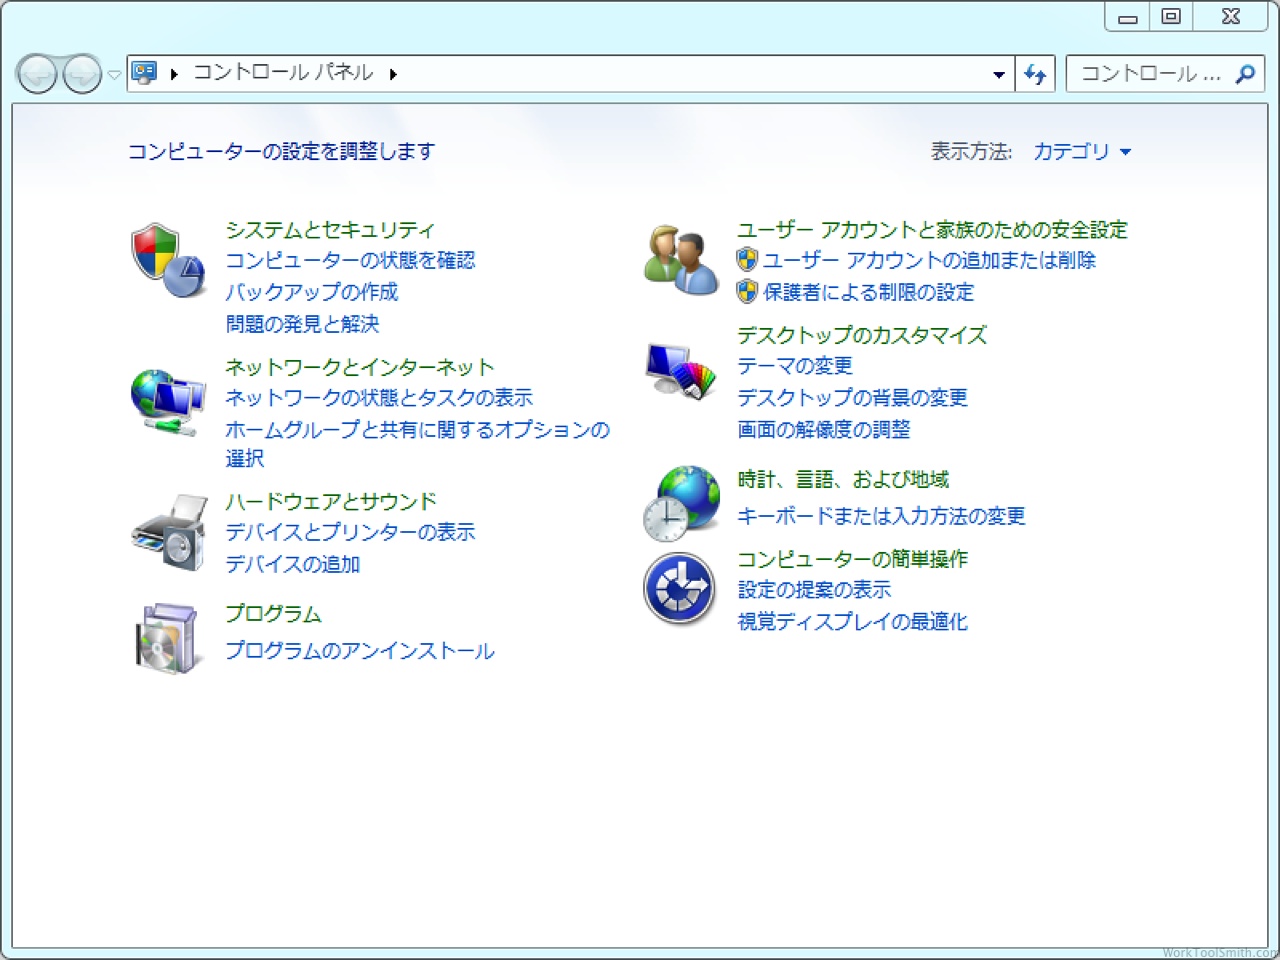The width and height of the screenshot is (1280, 960).
Task: Open 視覚ディスプレイの最適化 link
Action: [x=853, y=622]
